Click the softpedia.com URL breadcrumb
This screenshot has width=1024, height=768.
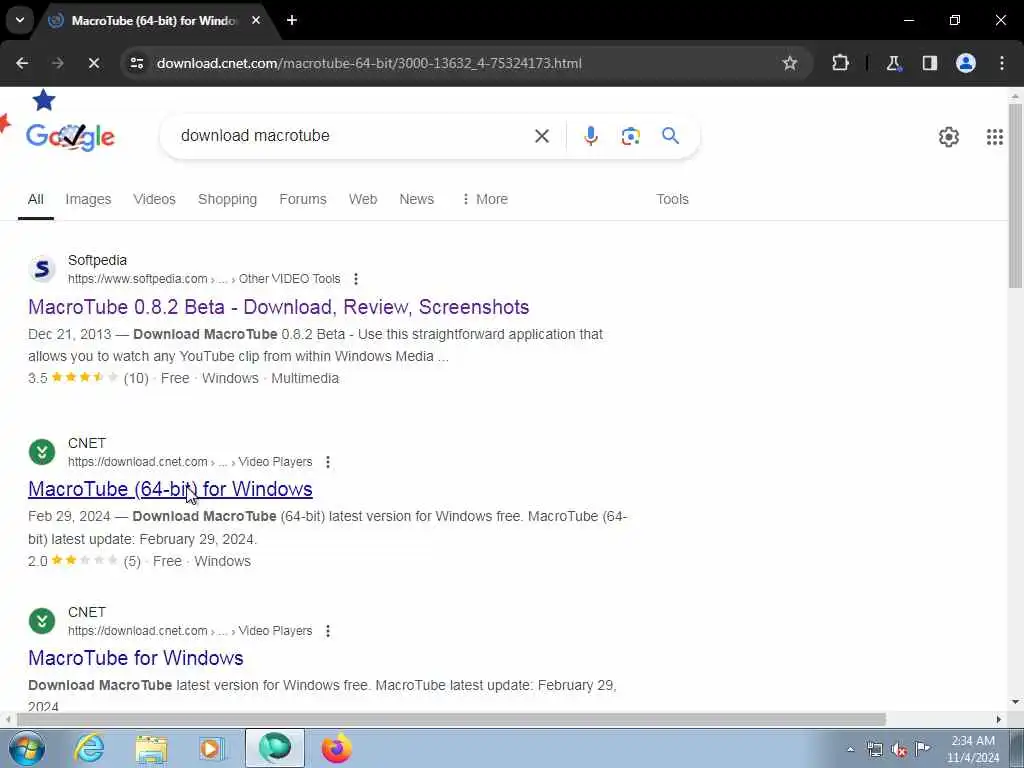click(204, 279)
